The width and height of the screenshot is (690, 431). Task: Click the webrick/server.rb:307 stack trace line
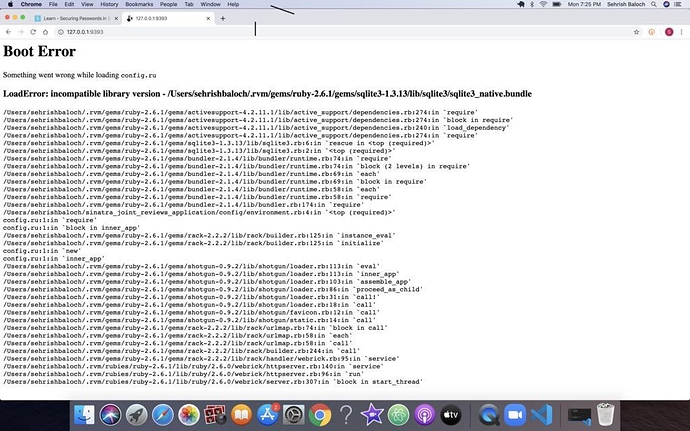(x=213, y=382)
